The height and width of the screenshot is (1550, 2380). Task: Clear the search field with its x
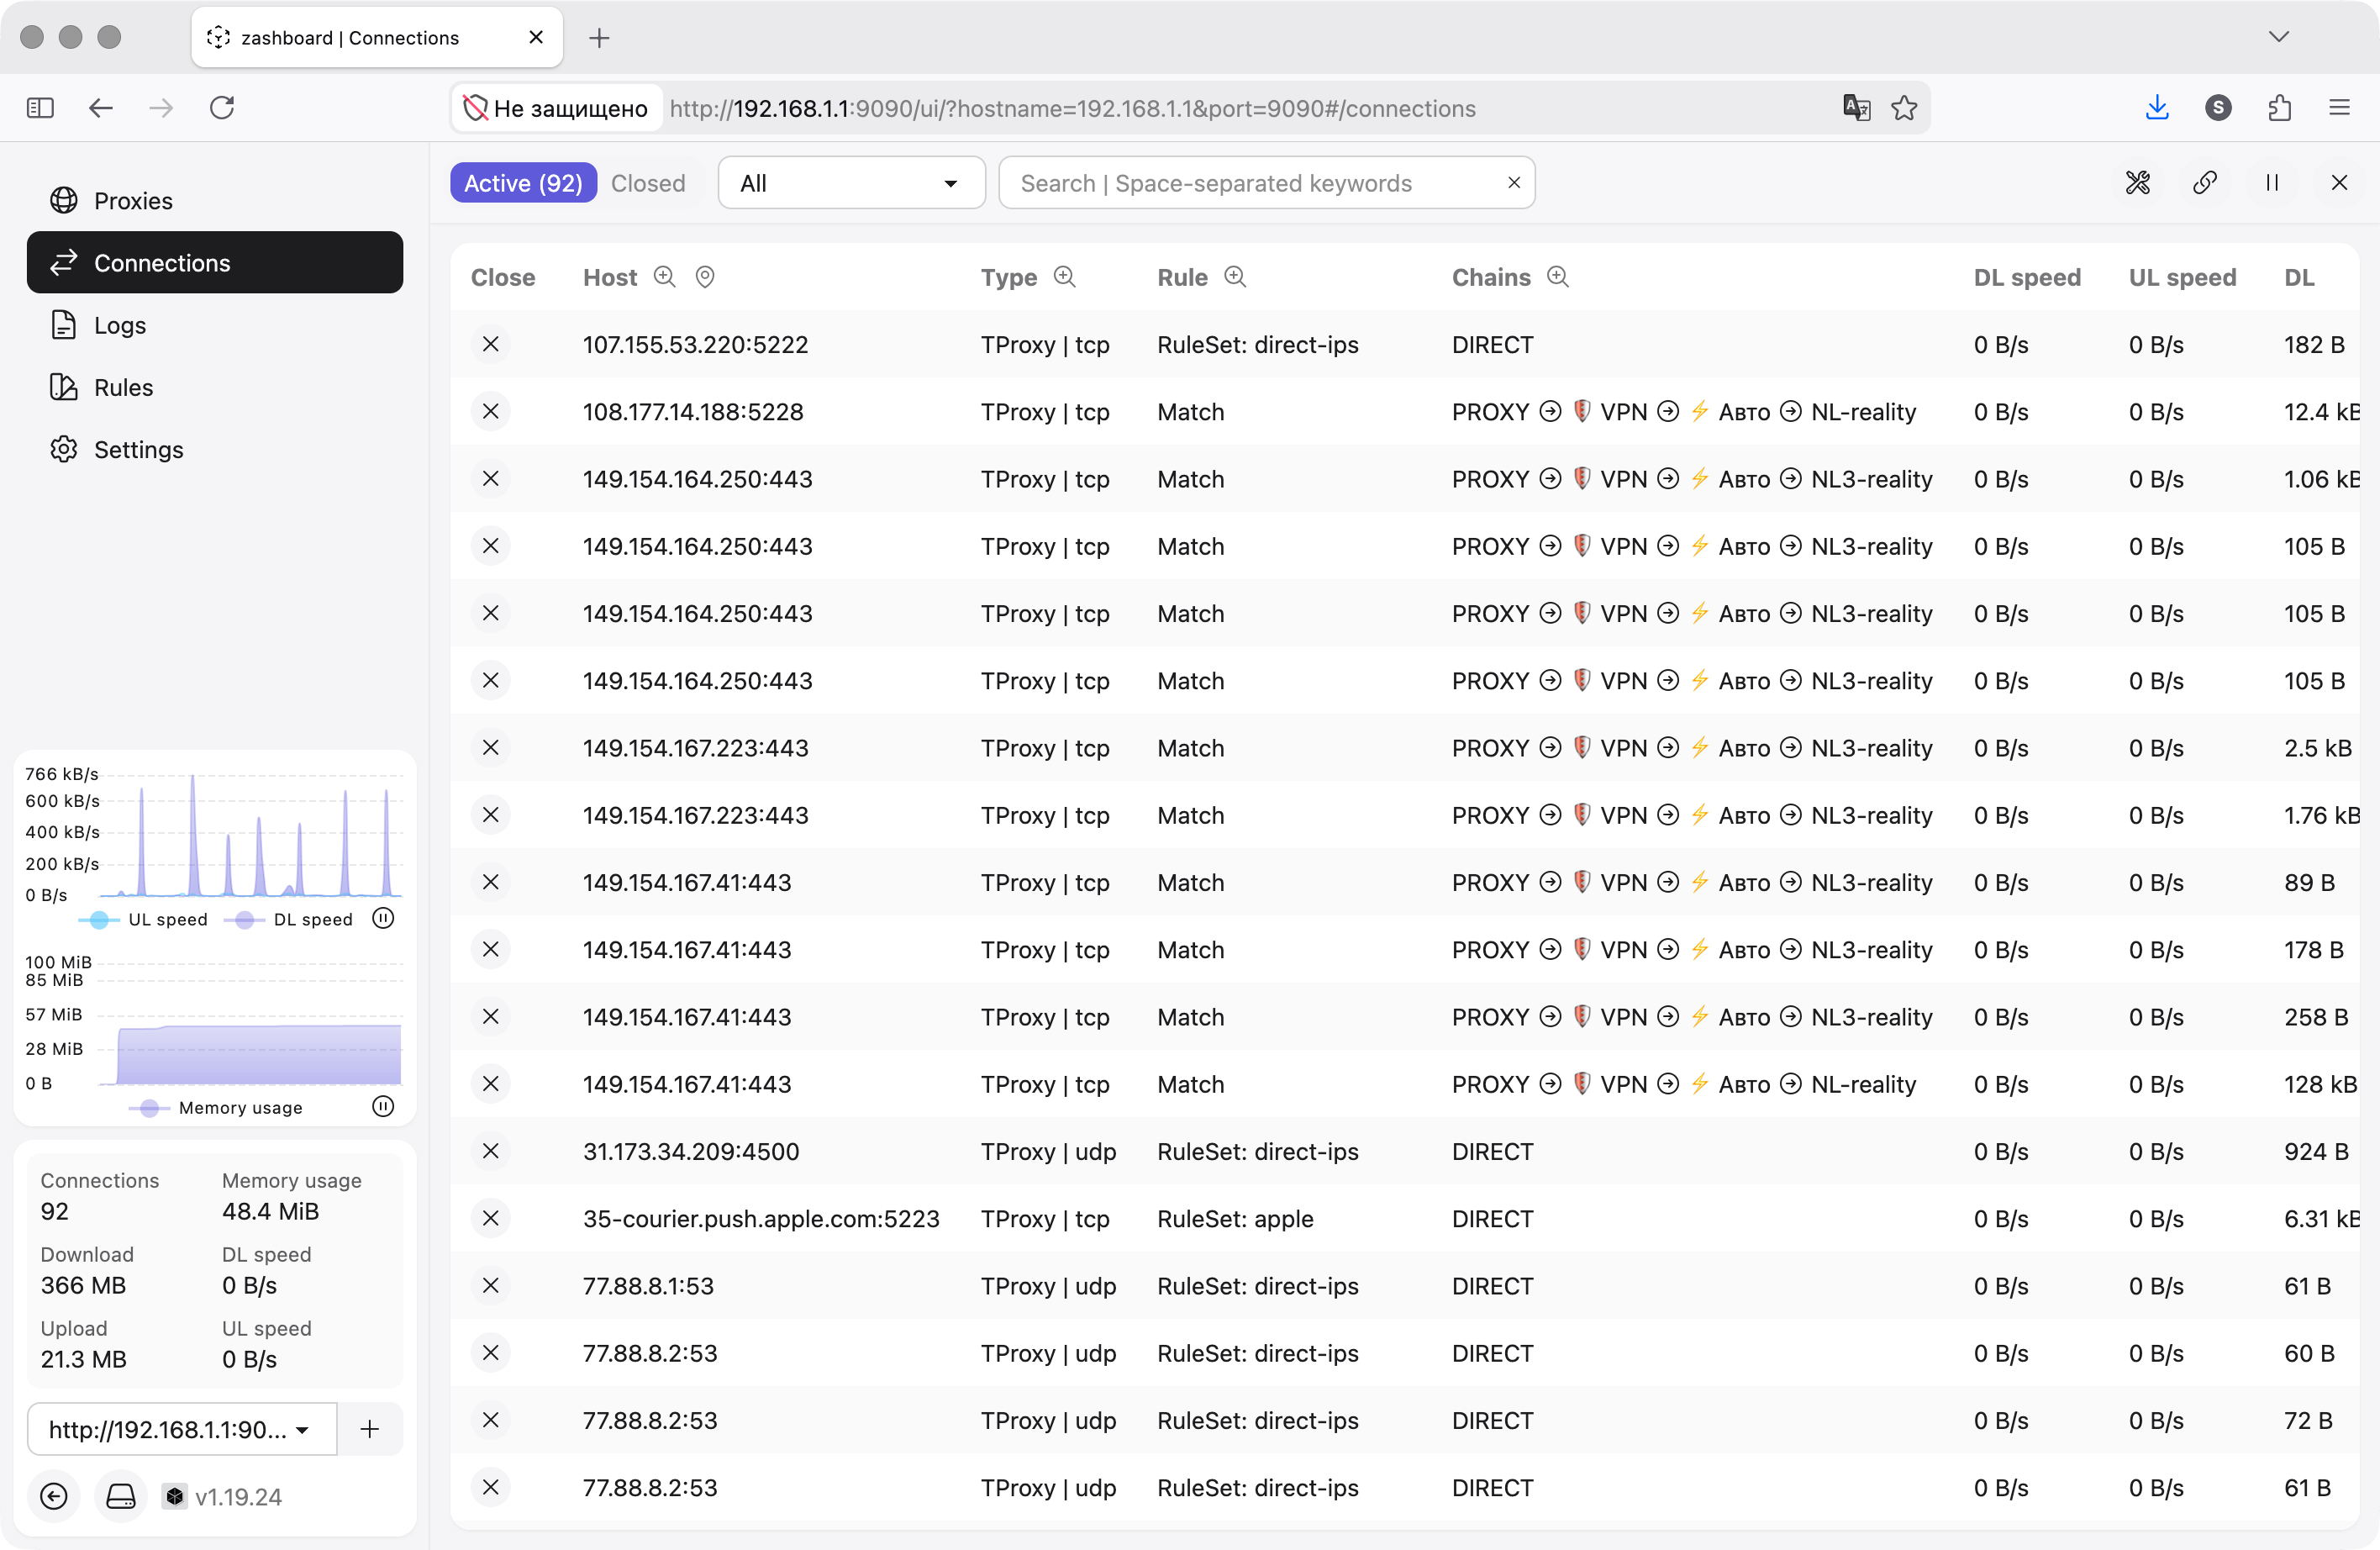(1514, 183)
